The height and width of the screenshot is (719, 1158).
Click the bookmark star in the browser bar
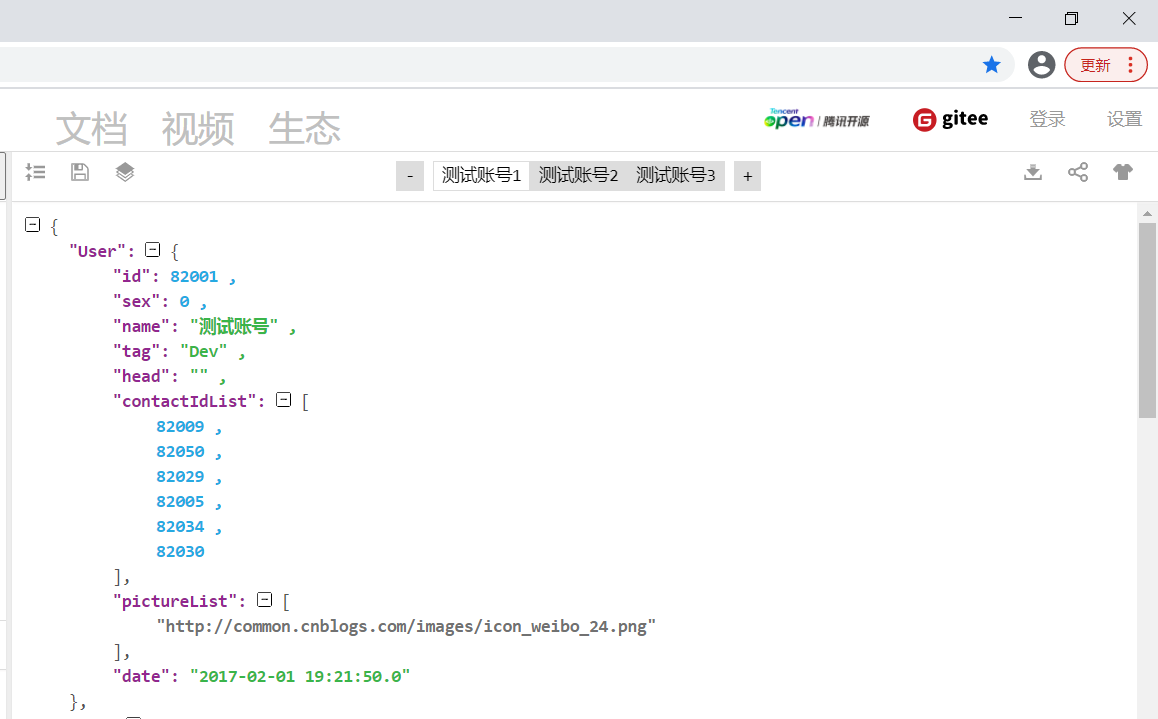point(992,64)
